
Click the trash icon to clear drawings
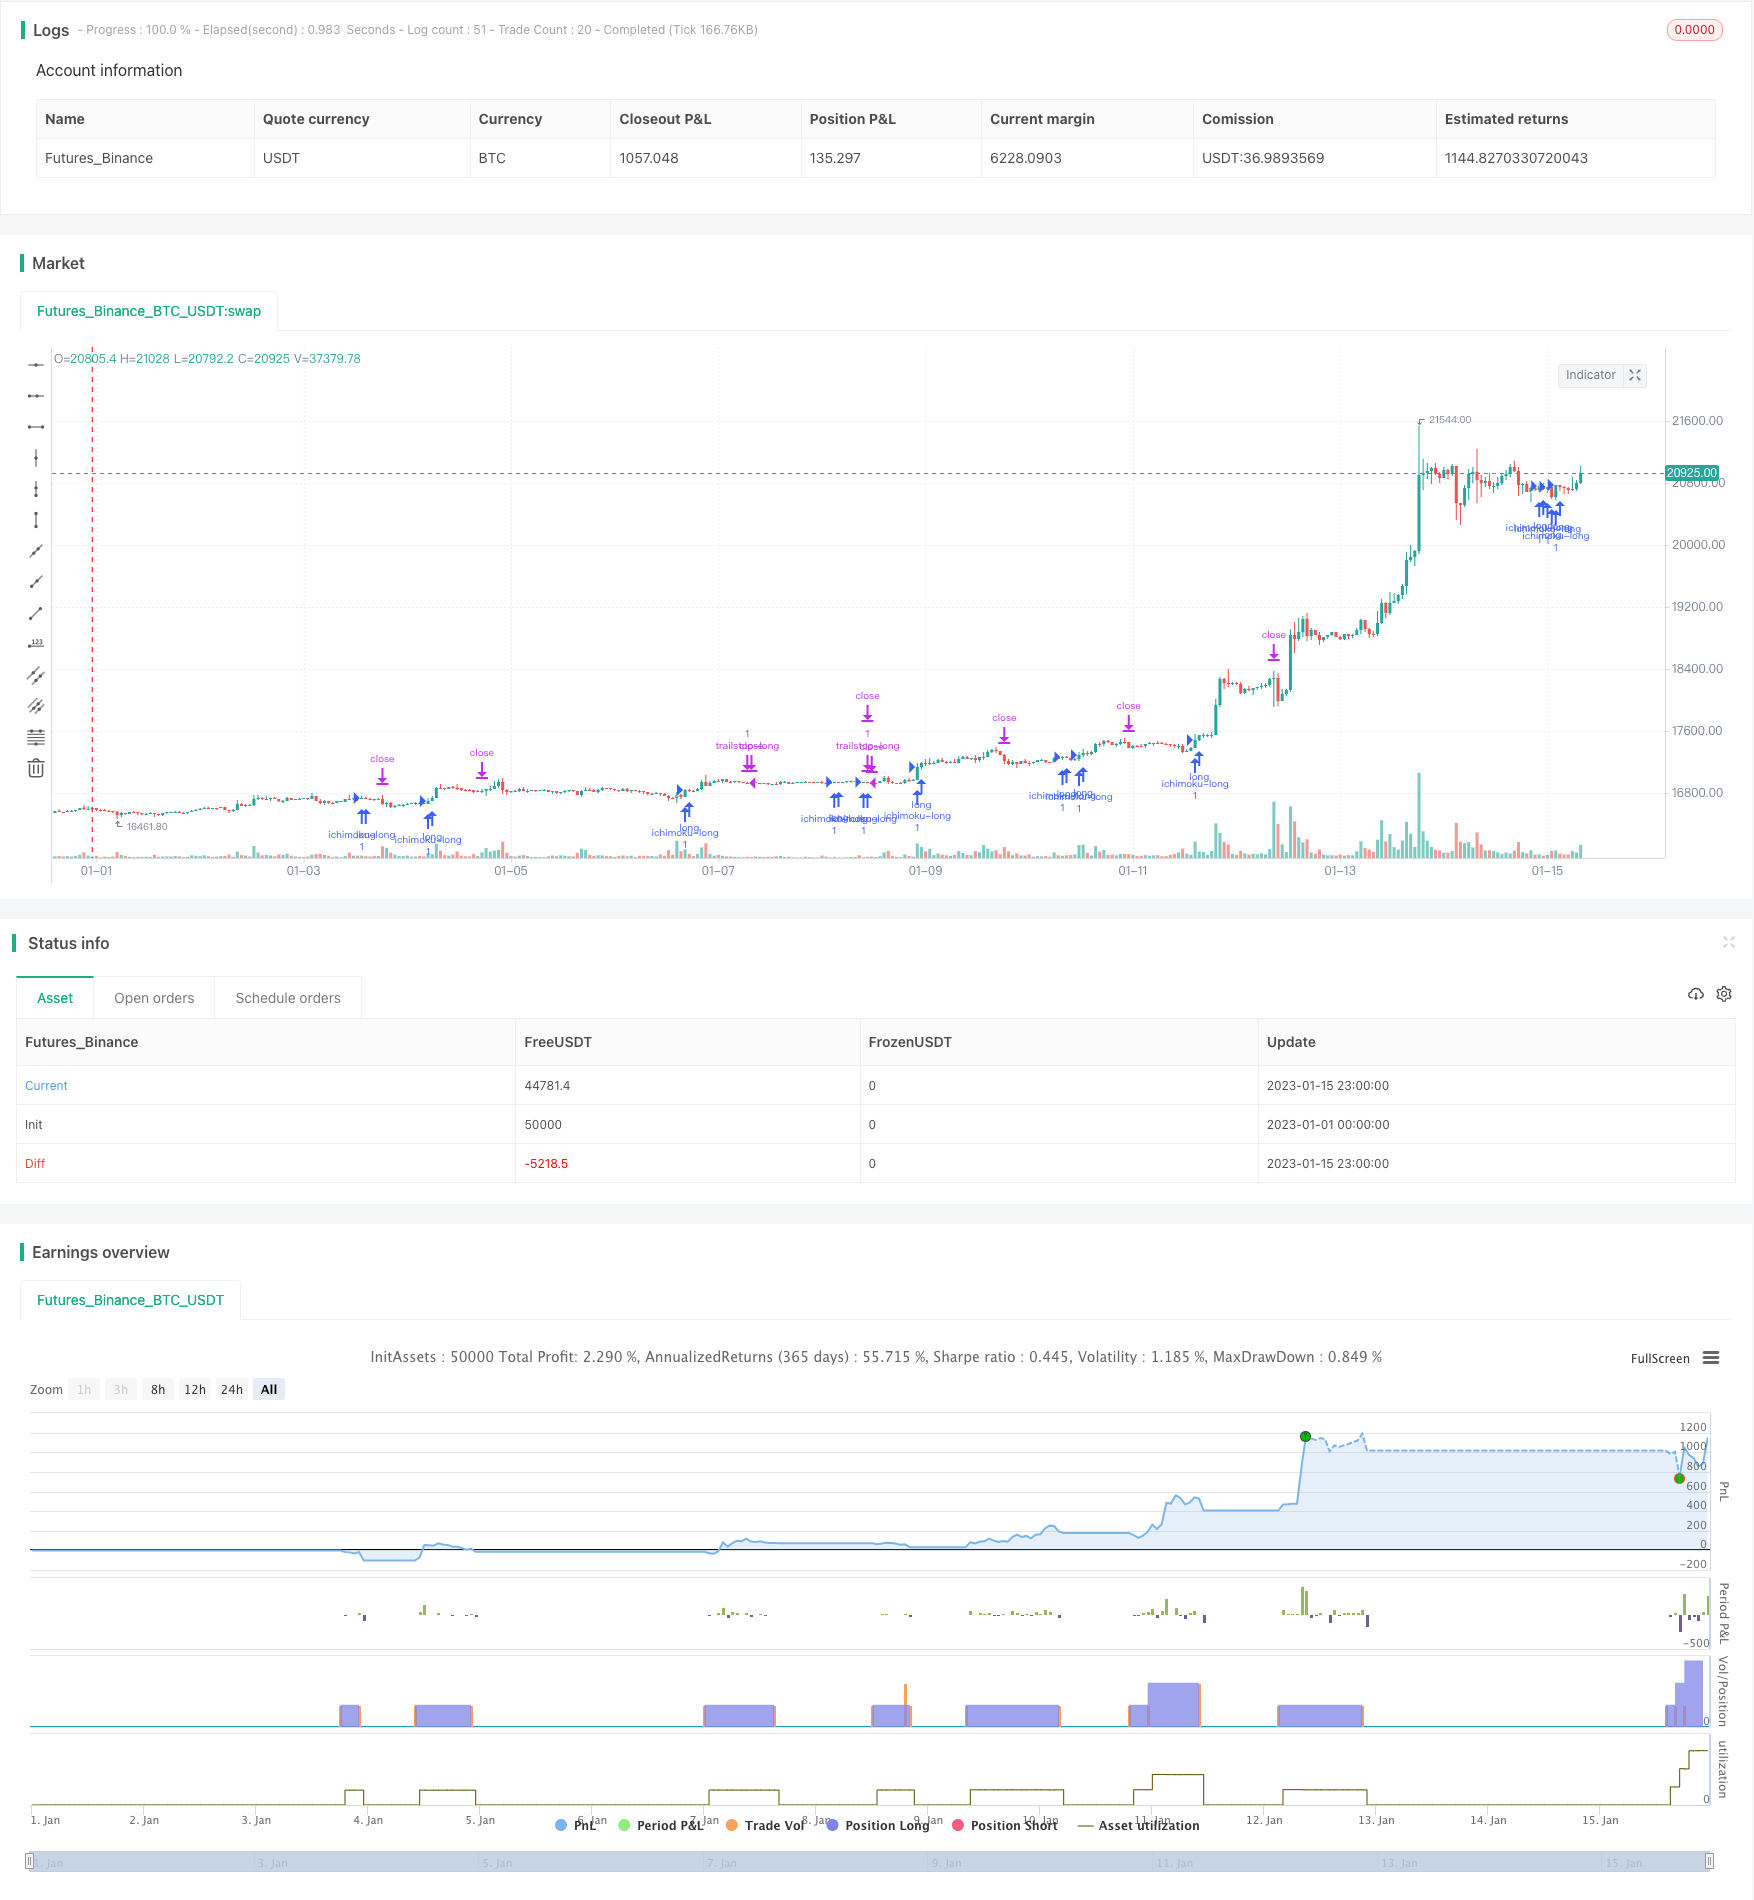36,768
